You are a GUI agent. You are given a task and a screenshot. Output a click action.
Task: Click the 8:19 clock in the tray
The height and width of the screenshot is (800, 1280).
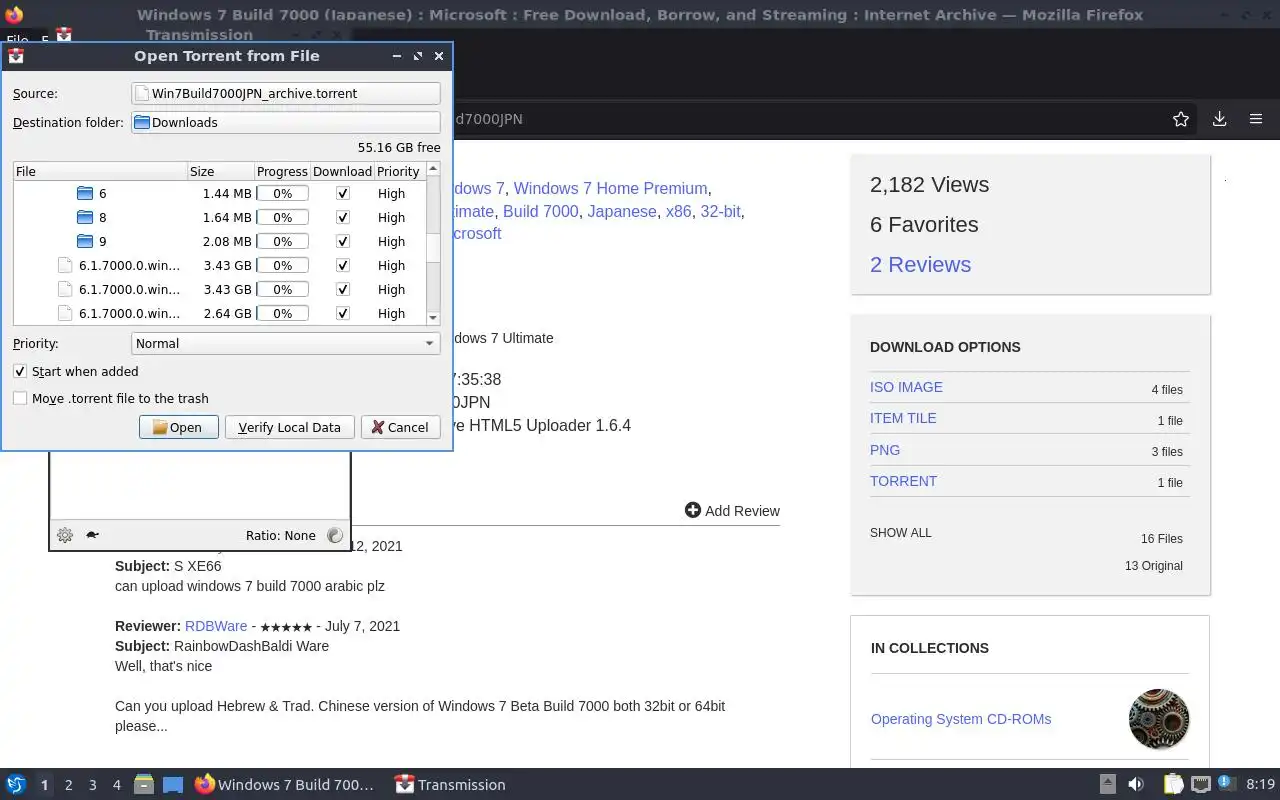pos(1261,785)
